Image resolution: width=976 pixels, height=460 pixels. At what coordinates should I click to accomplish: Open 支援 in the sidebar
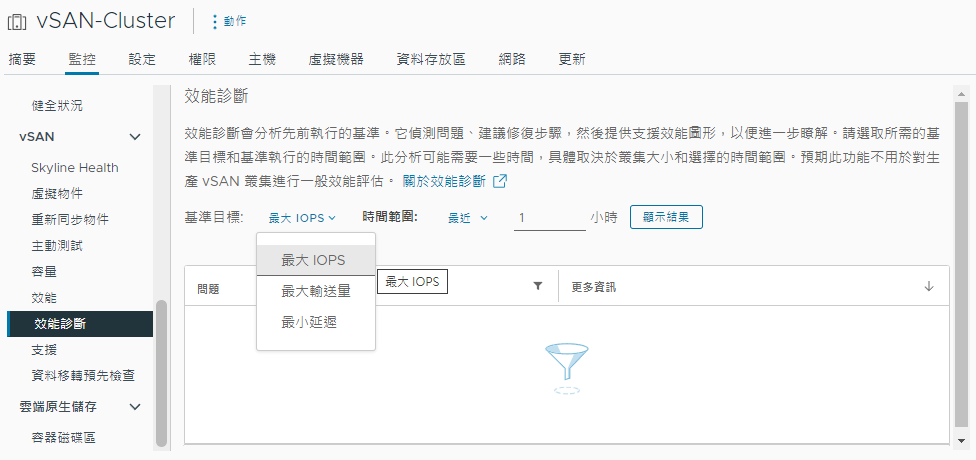pos(44,350)
